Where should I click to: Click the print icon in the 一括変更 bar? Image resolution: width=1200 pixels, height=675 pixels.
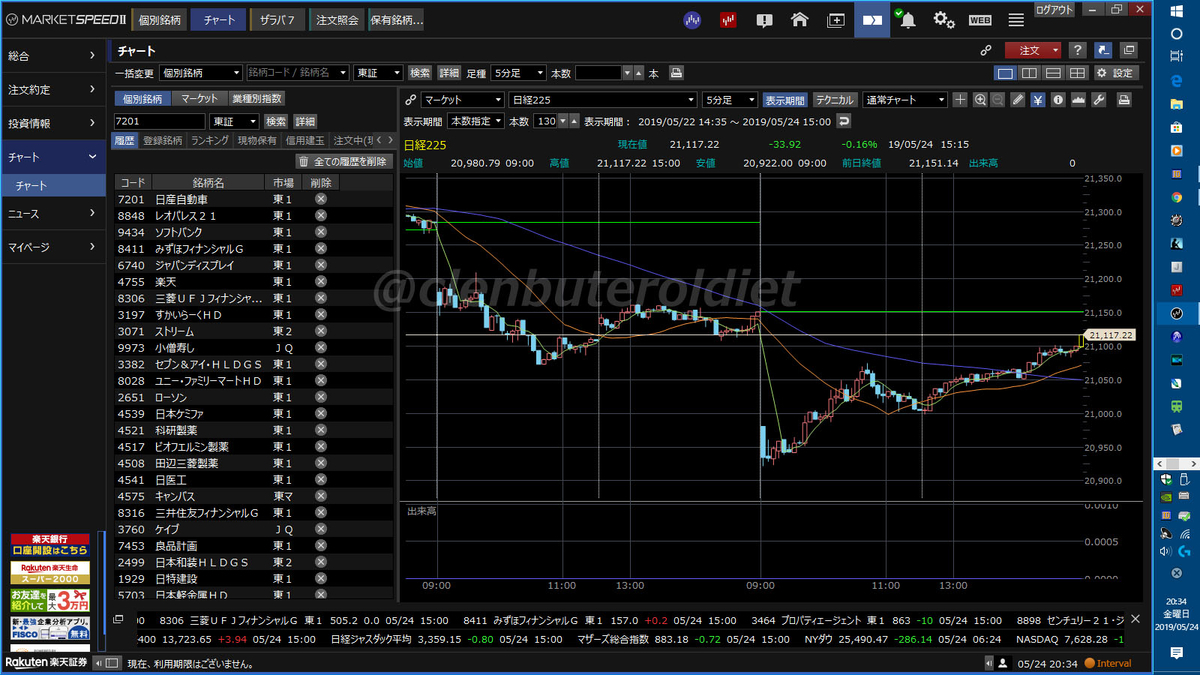[x=677, y=73]
